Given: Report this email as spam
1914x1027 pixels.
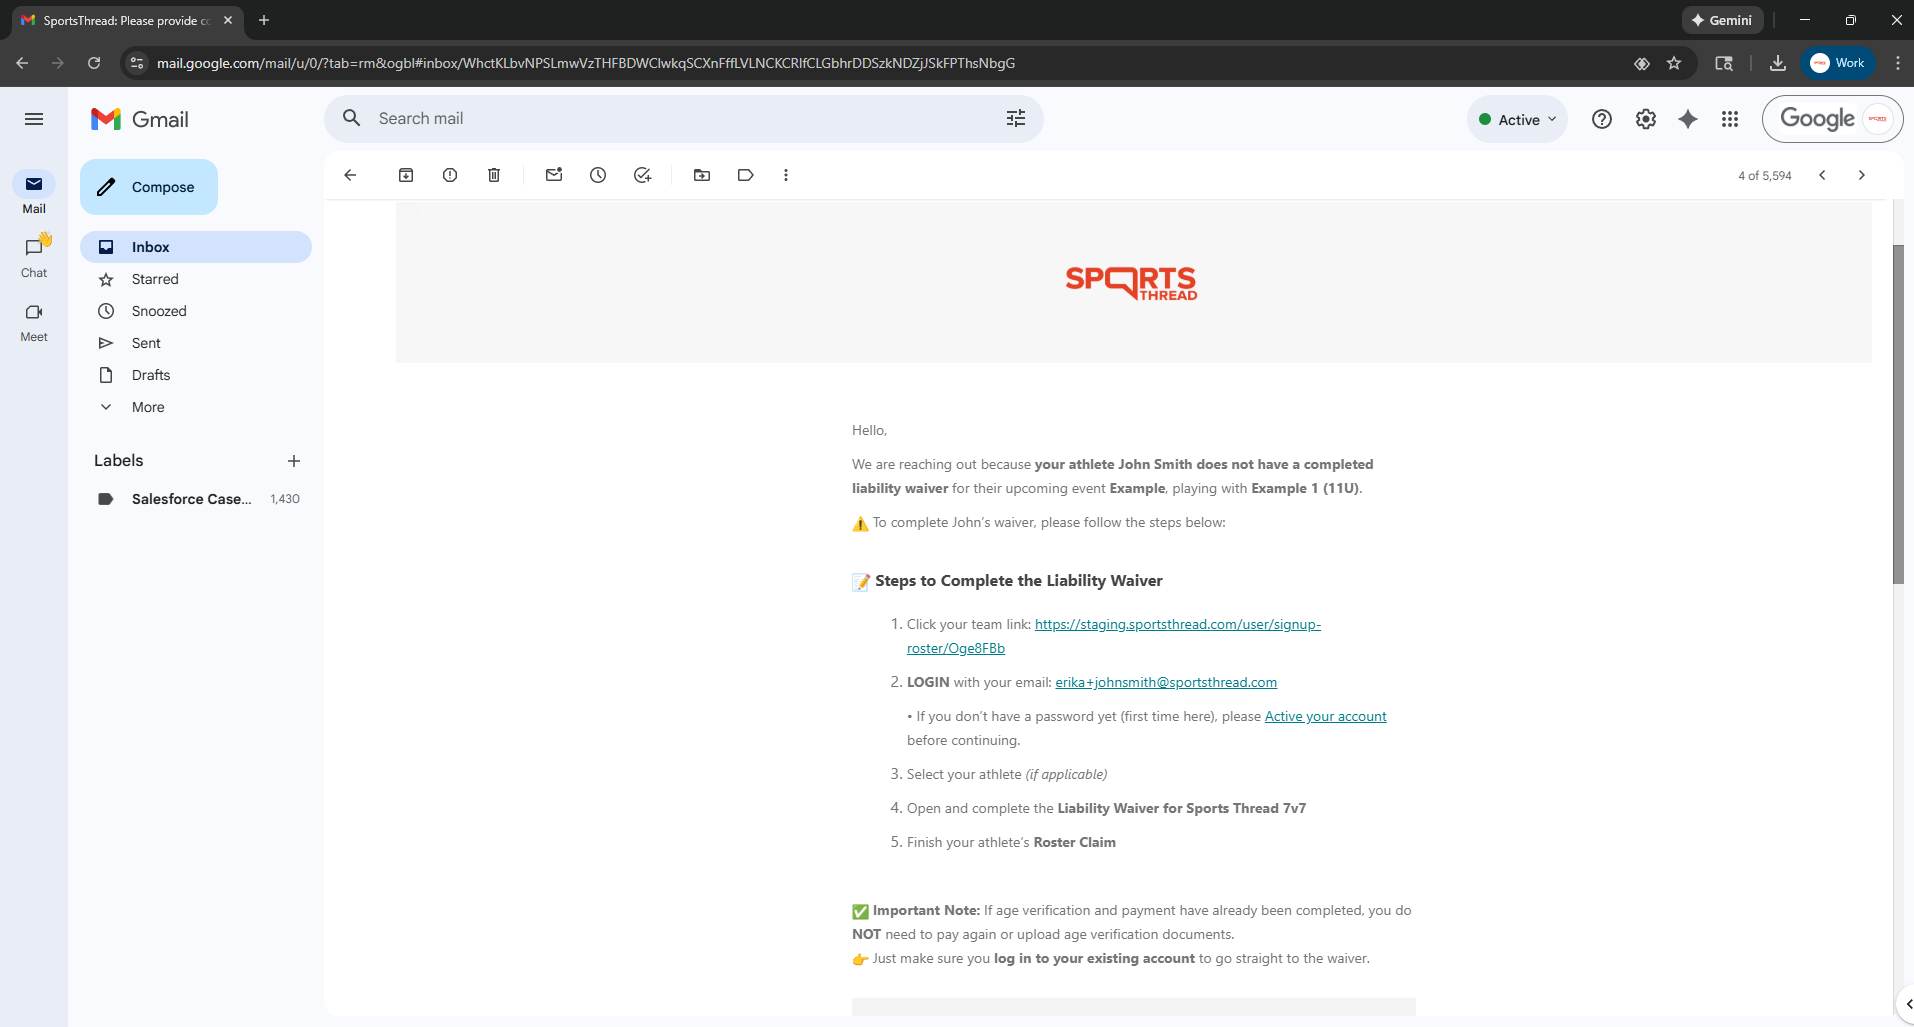Looking at the screenshot, I should point(450,175).
